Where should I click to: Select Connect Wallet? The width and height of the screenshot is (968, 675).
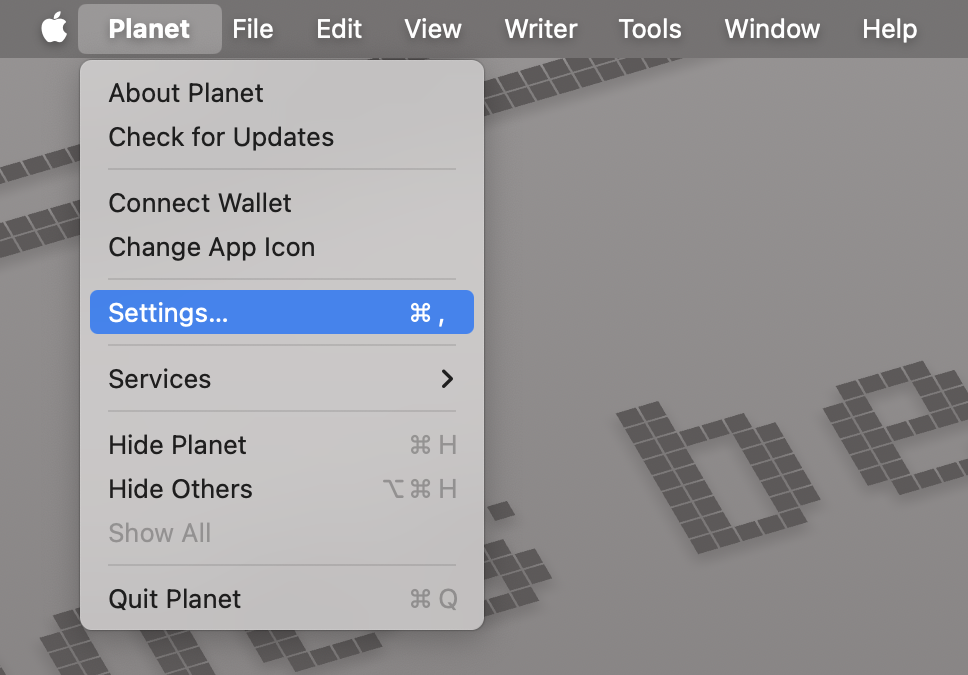click(199, 203)
